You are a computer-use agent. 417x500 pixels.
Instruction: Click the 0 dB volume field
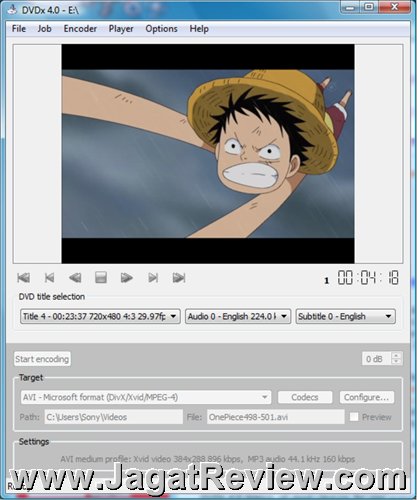[377, 359]
